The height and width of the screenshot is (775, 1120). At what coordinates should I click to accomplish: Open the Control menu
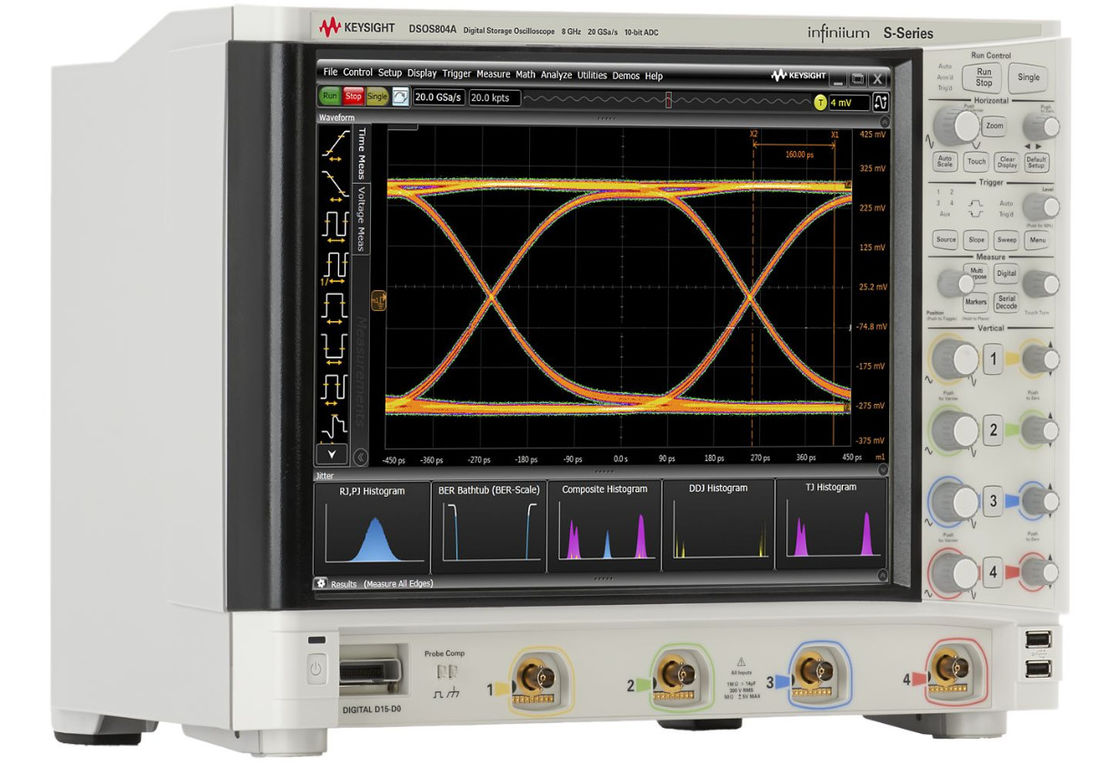coord(358,72)
